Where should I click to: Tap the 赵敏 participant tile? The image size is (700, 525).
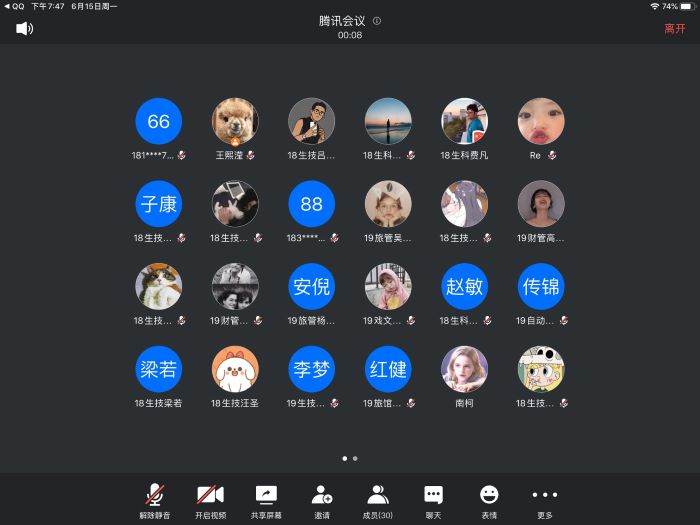[465, 287]
